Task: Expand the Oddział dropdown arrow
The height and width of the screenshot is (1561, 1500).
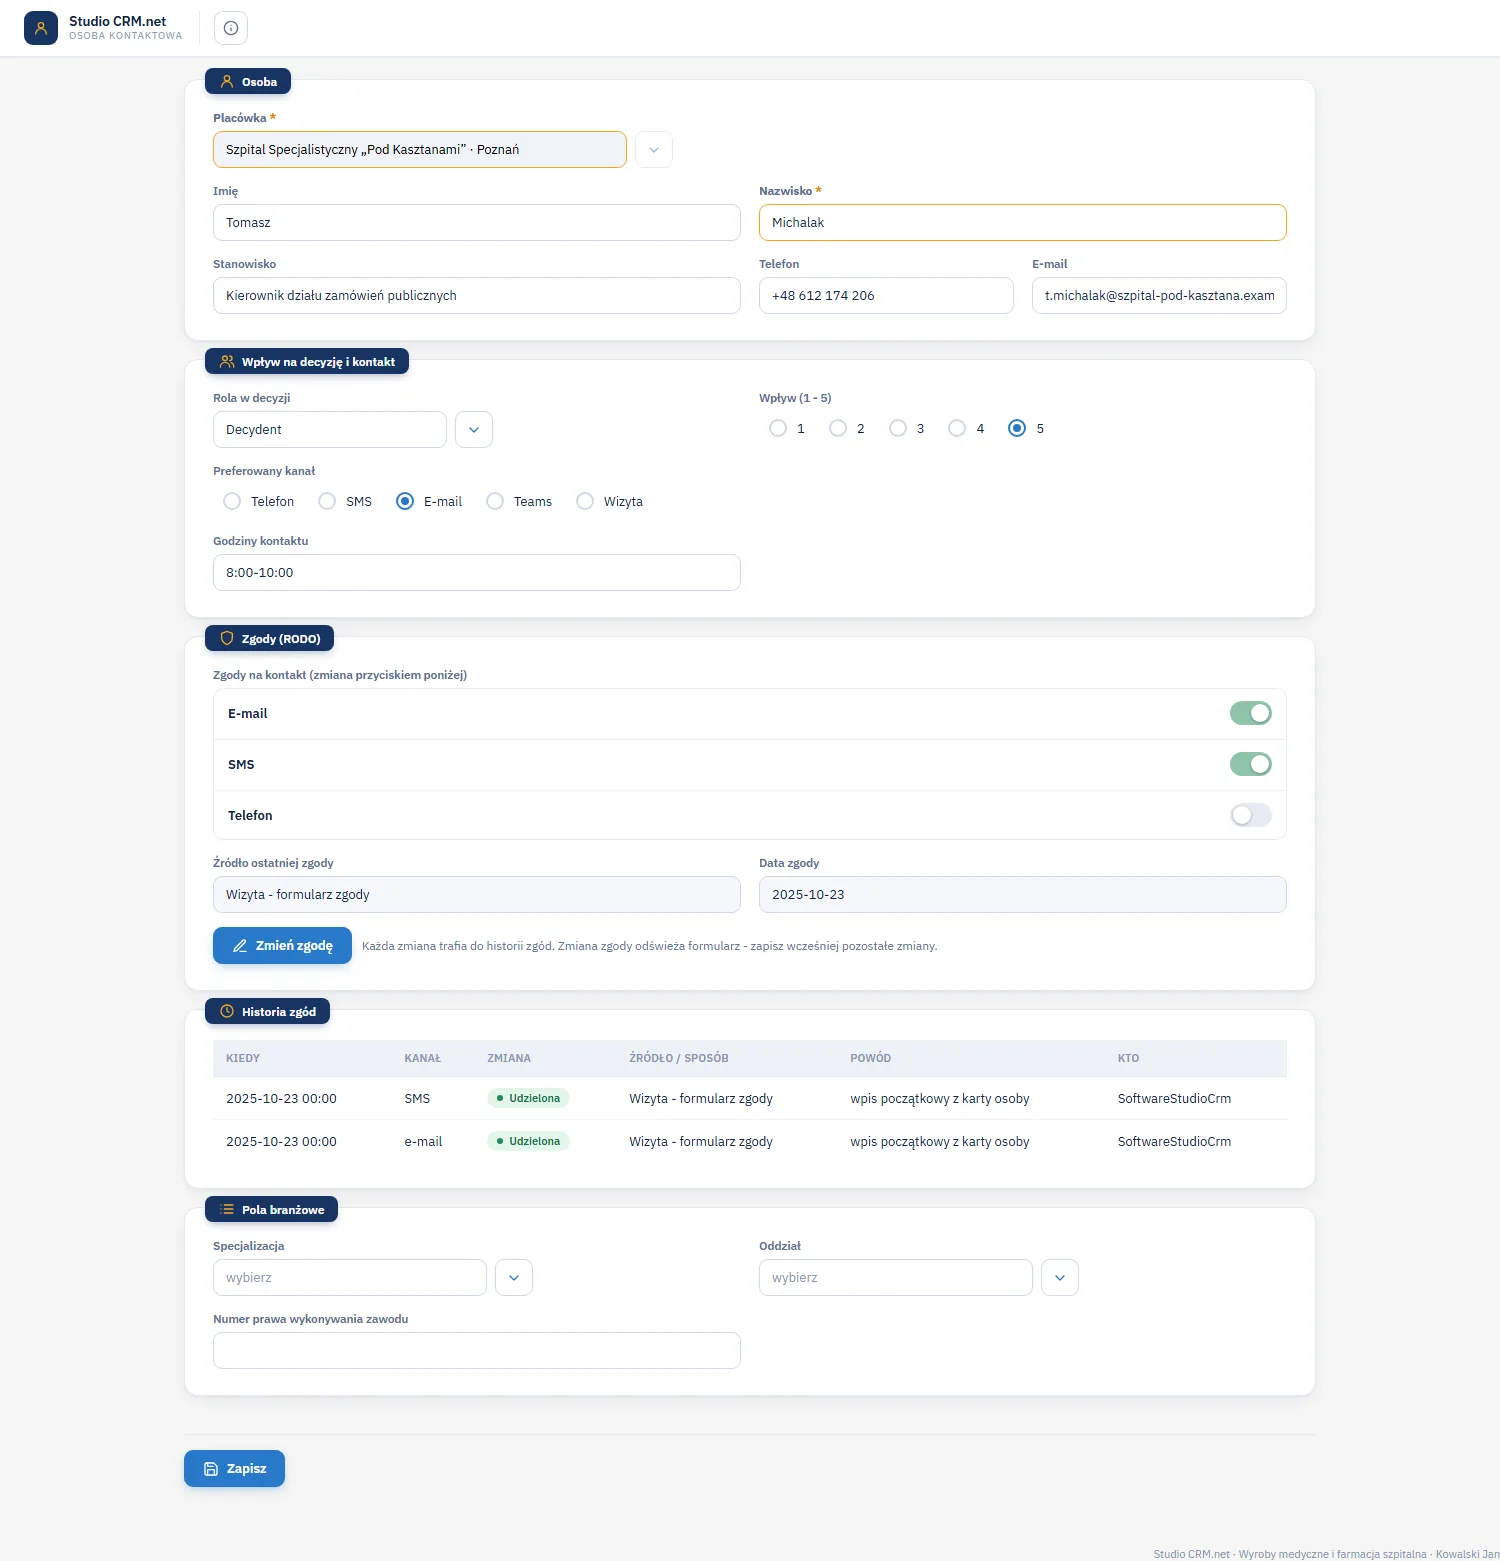Action: tap(1060, 1278)
